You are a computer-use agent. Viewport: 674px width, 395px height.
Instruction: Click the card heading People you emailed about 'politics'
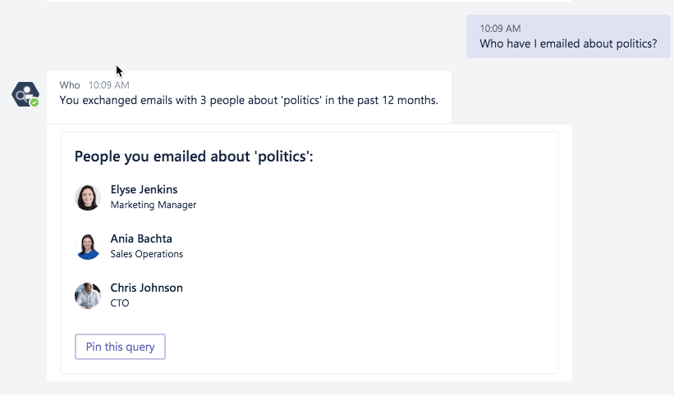194,156
